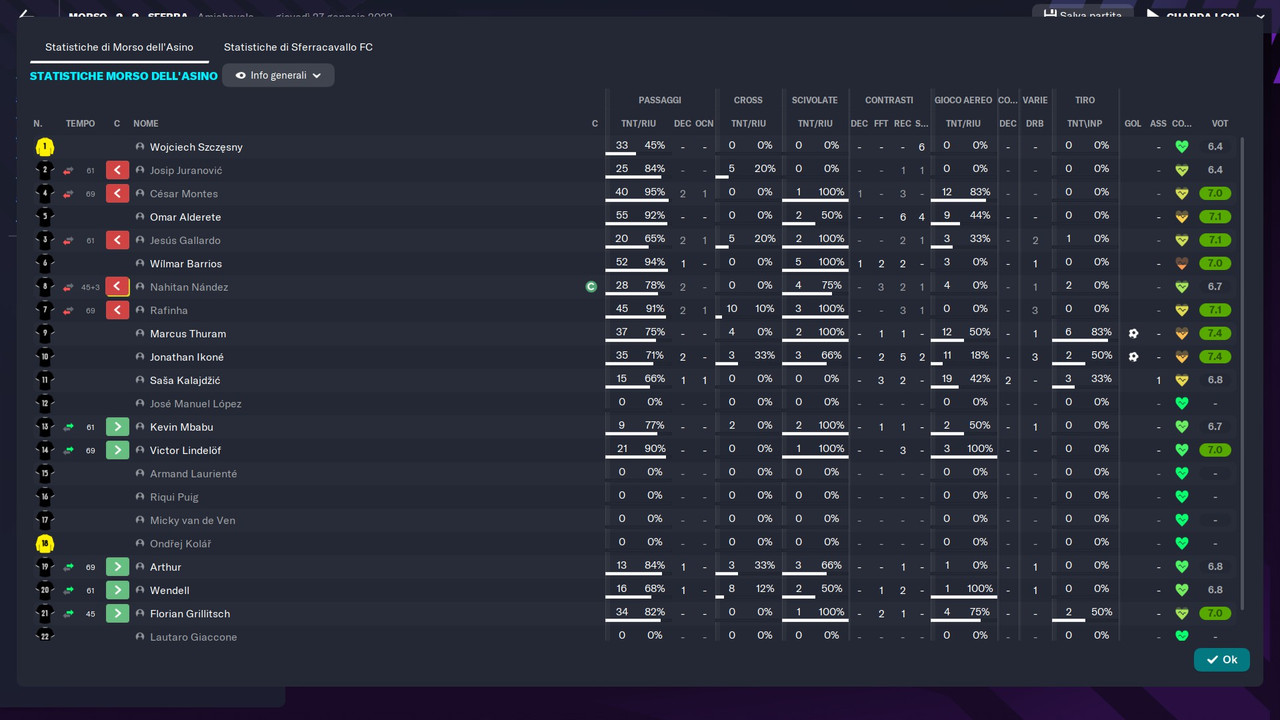
Task: Click the red substitution arrow for Rafinha
Action: 118,310
